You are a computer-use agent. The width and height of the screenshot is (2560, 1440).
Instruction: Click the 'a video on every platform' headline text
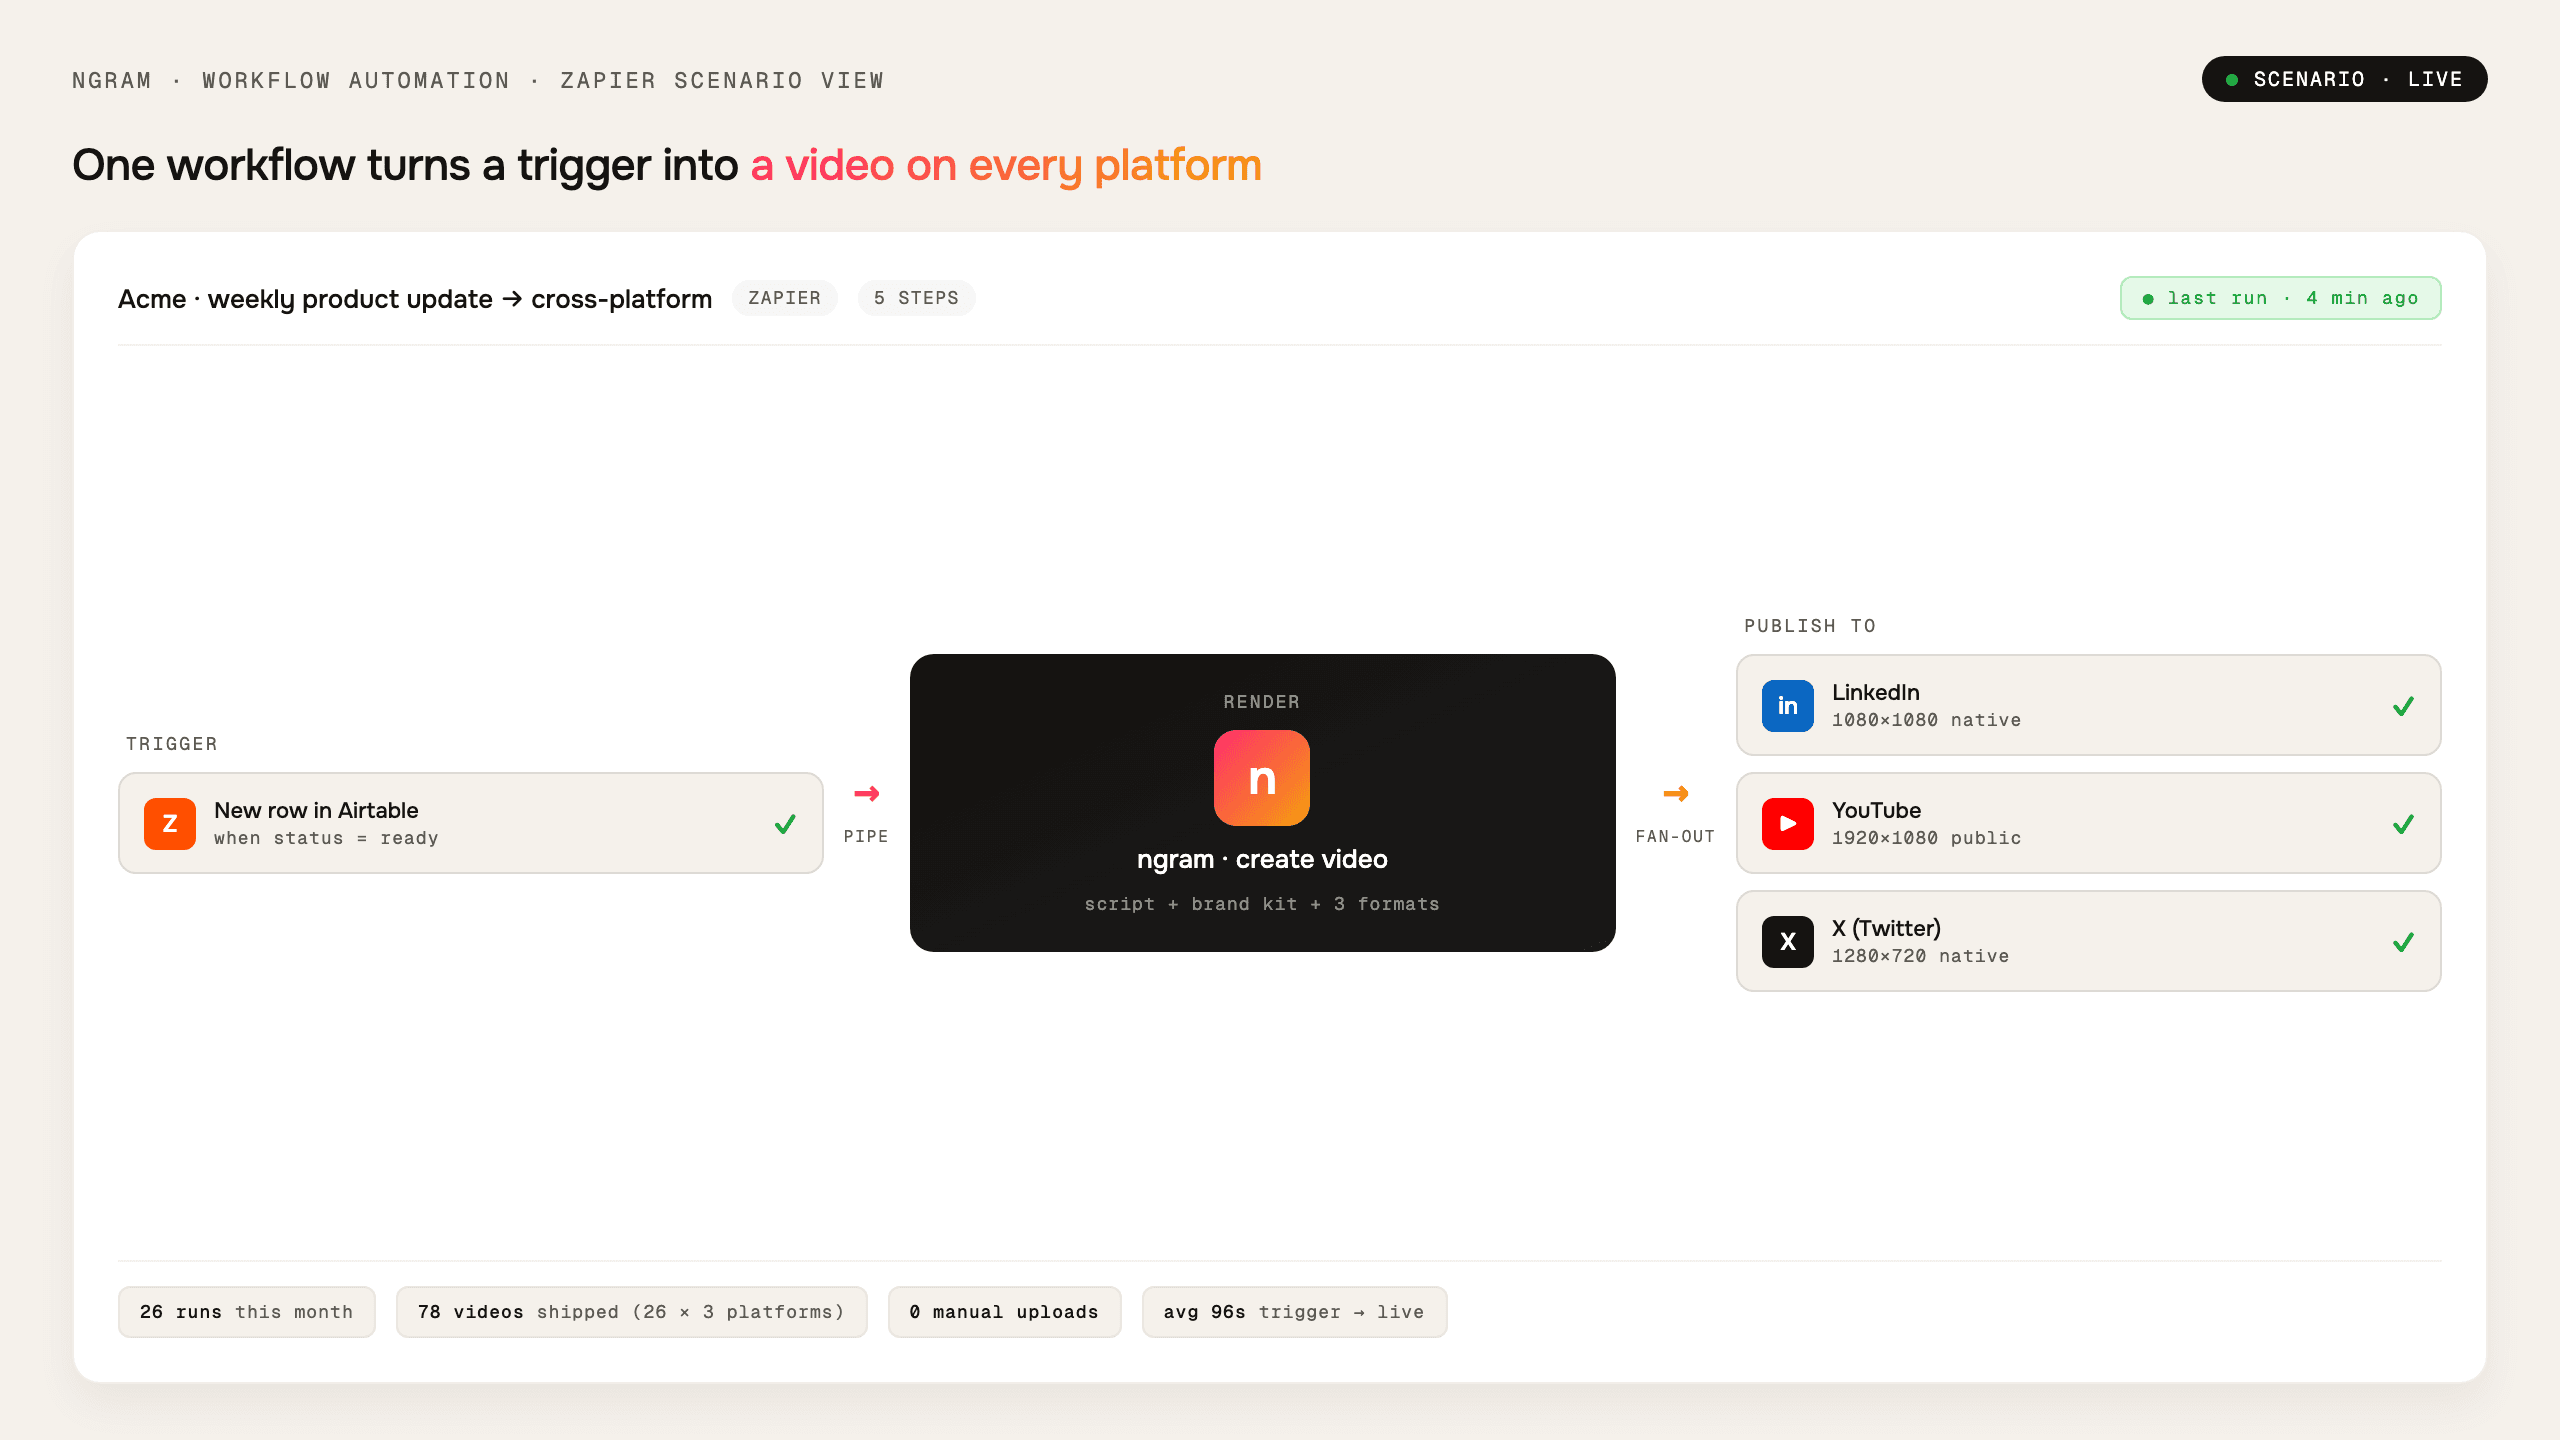coord(1006,166)
